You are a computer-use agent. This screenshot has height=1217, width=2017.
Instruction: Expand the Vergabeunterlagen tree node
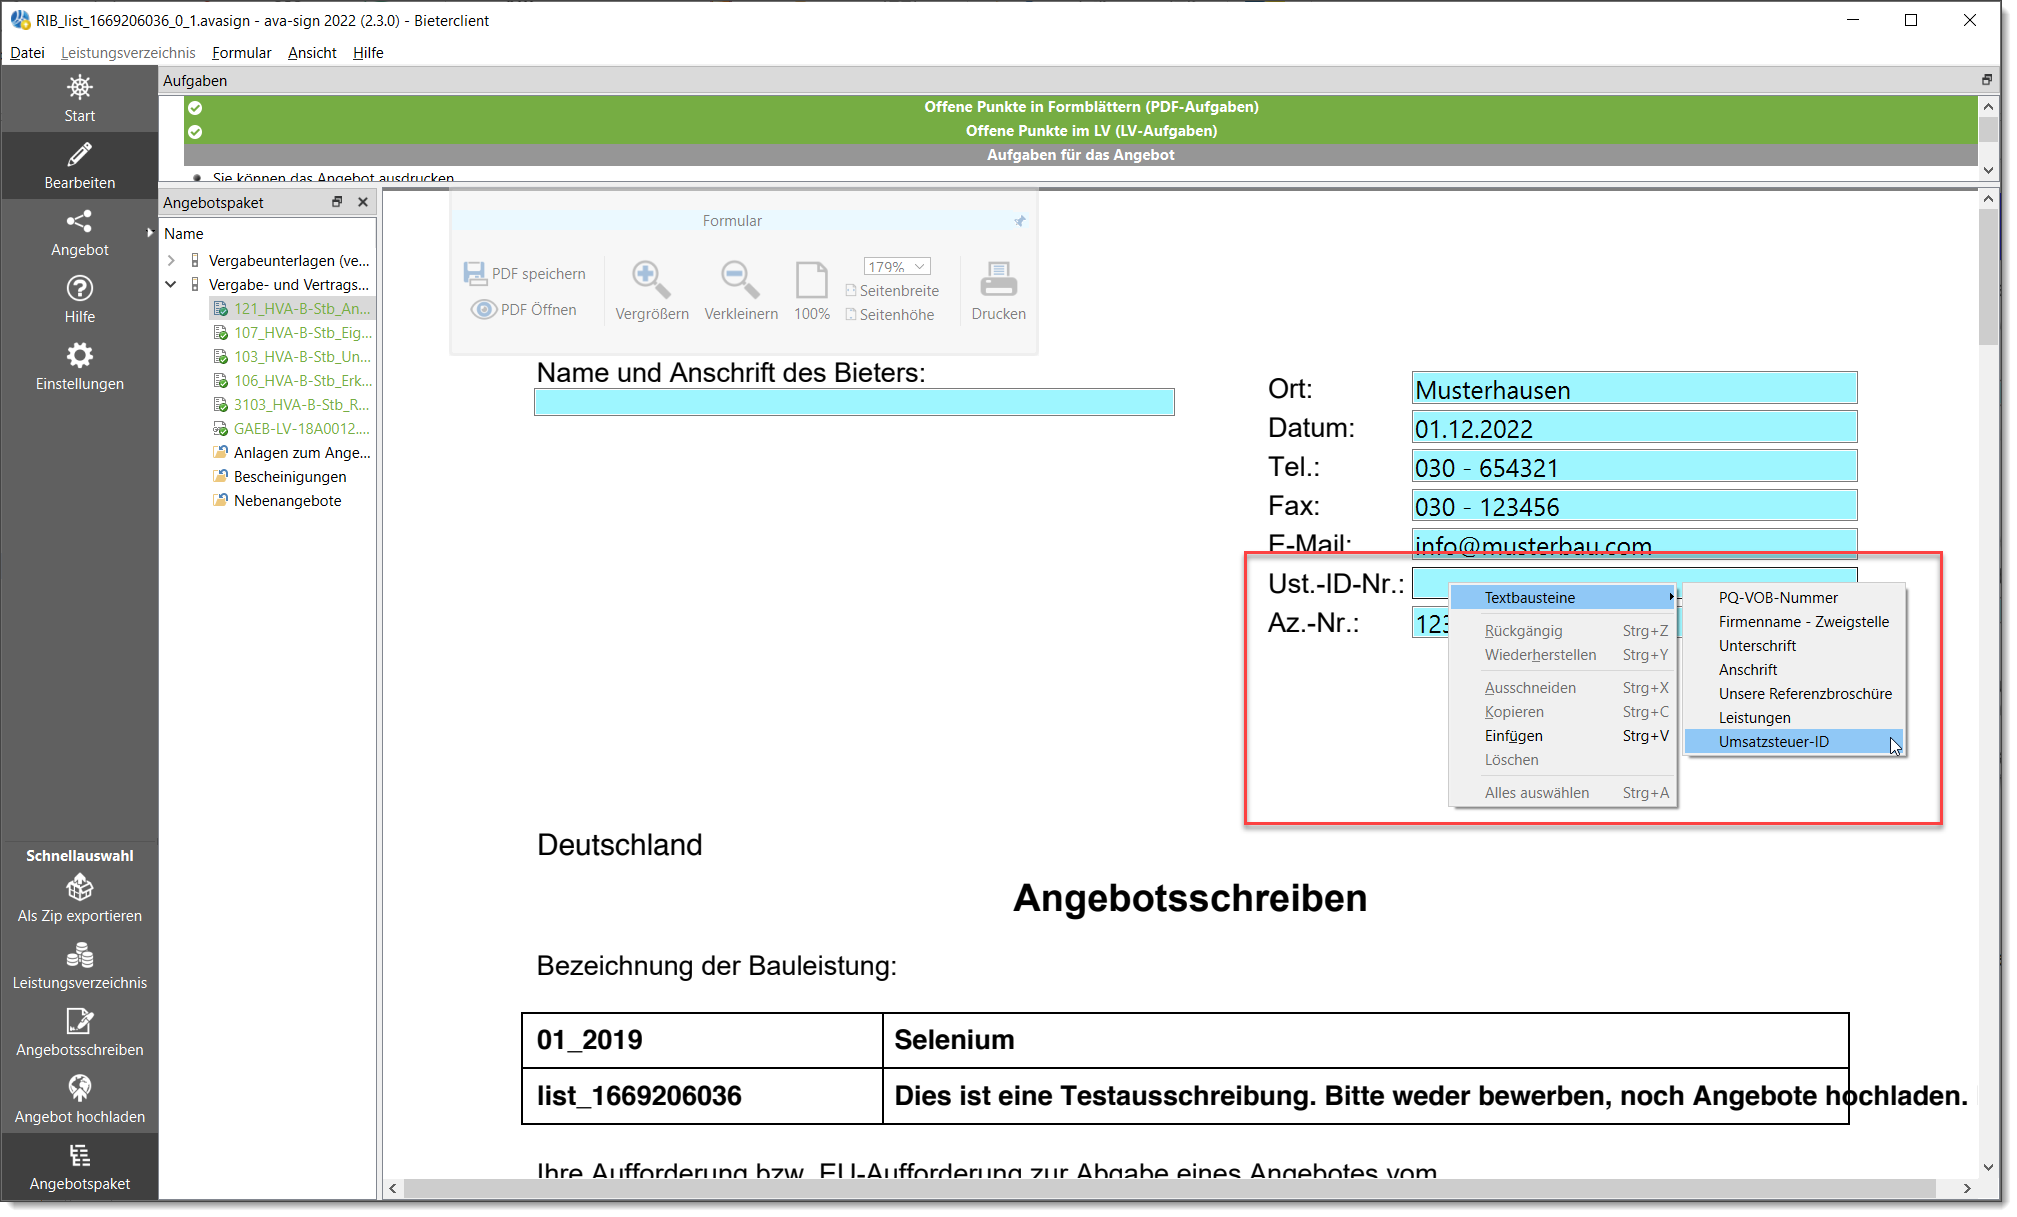coord(171,260)
